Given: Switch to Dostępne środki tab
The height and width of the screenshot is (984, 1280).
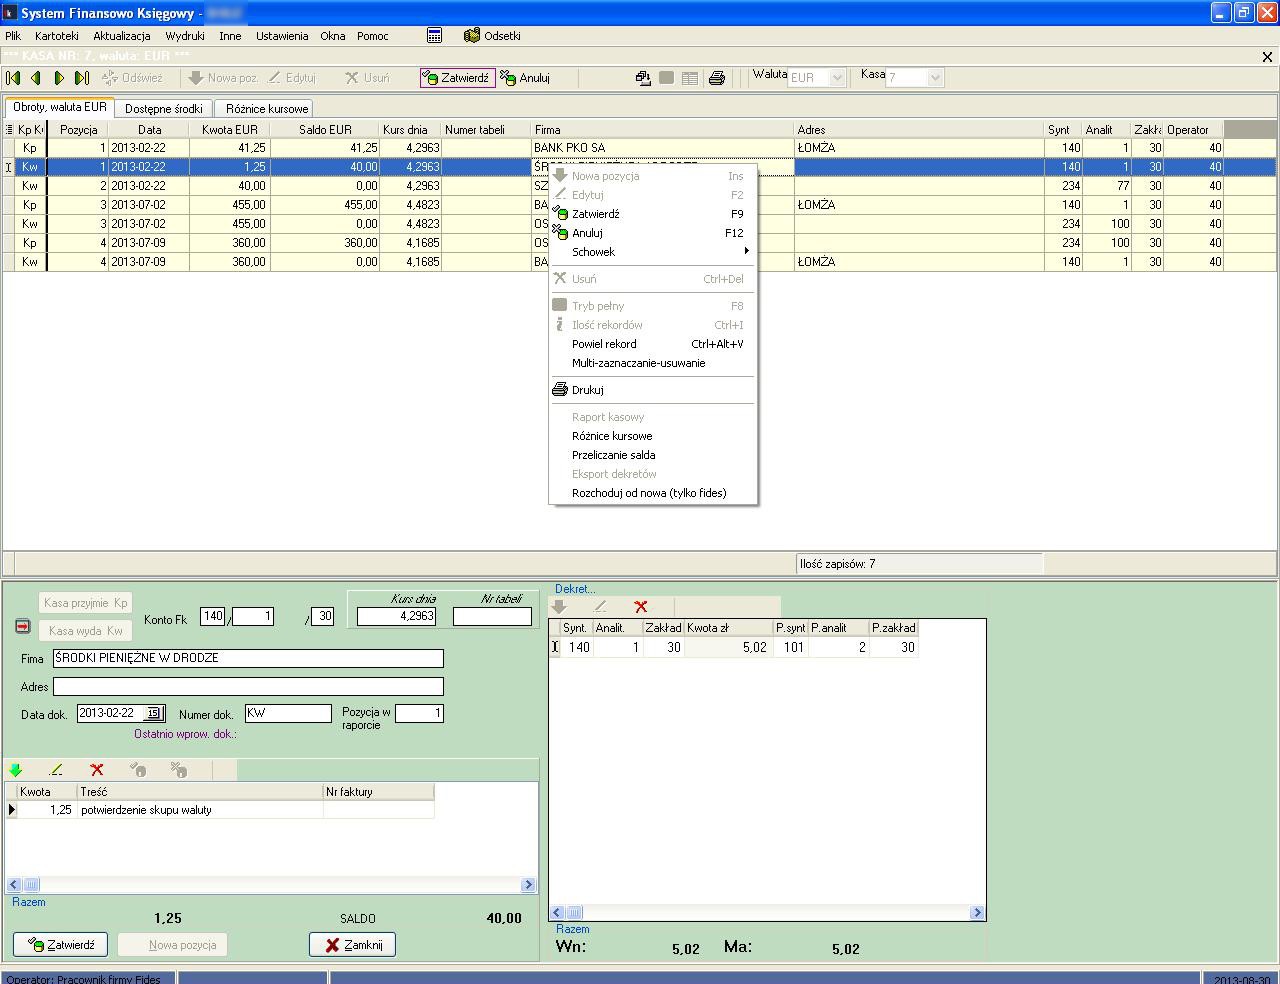Looking at the screenshot, I should (x=164, y=108).
